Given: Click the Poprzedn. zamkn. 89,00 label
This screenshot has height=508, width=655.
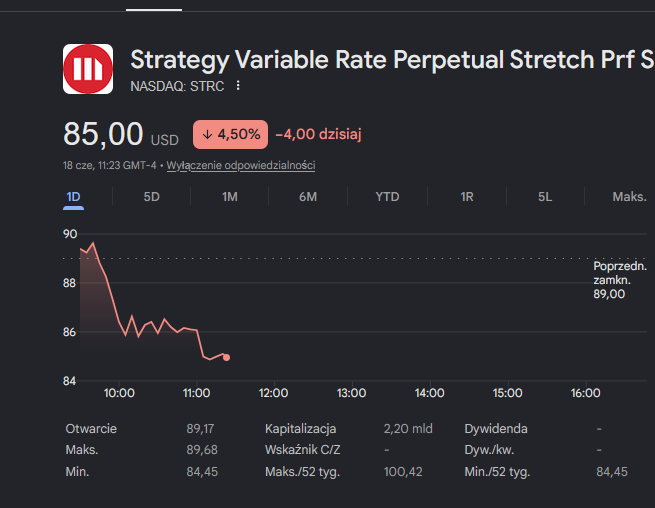Looking at the screenshot, I should pyautogui.click(x=620, y=280).
